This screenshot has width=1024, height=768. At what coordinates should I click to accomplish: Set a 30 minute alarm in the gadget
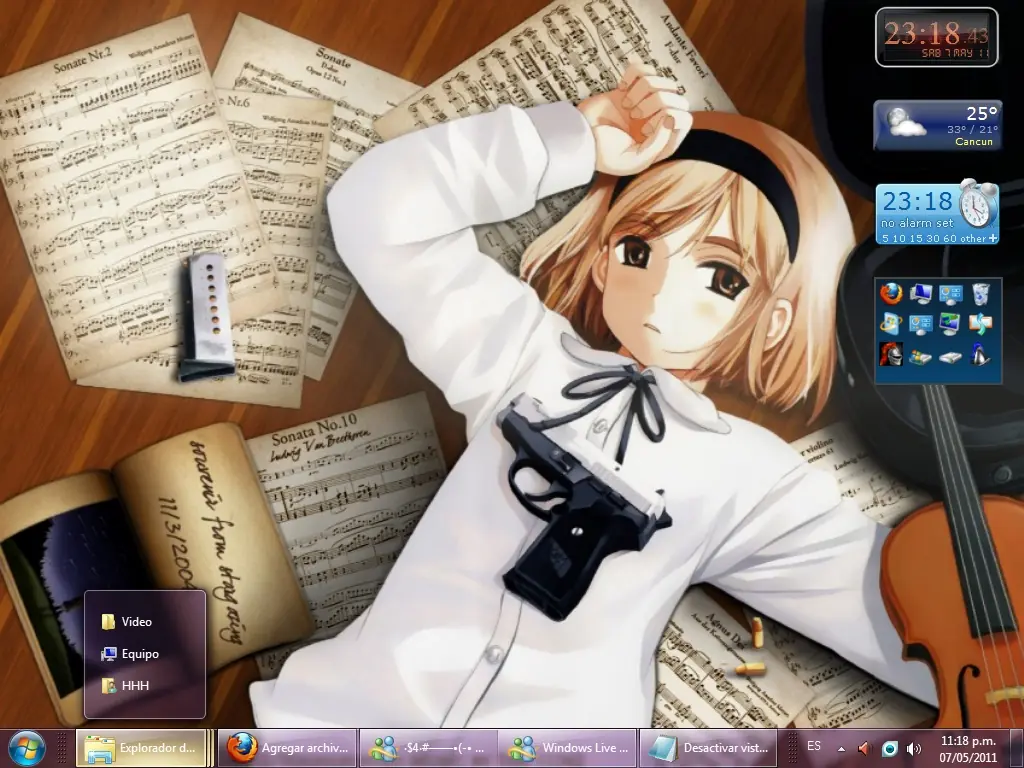click(x=931, y=238)
